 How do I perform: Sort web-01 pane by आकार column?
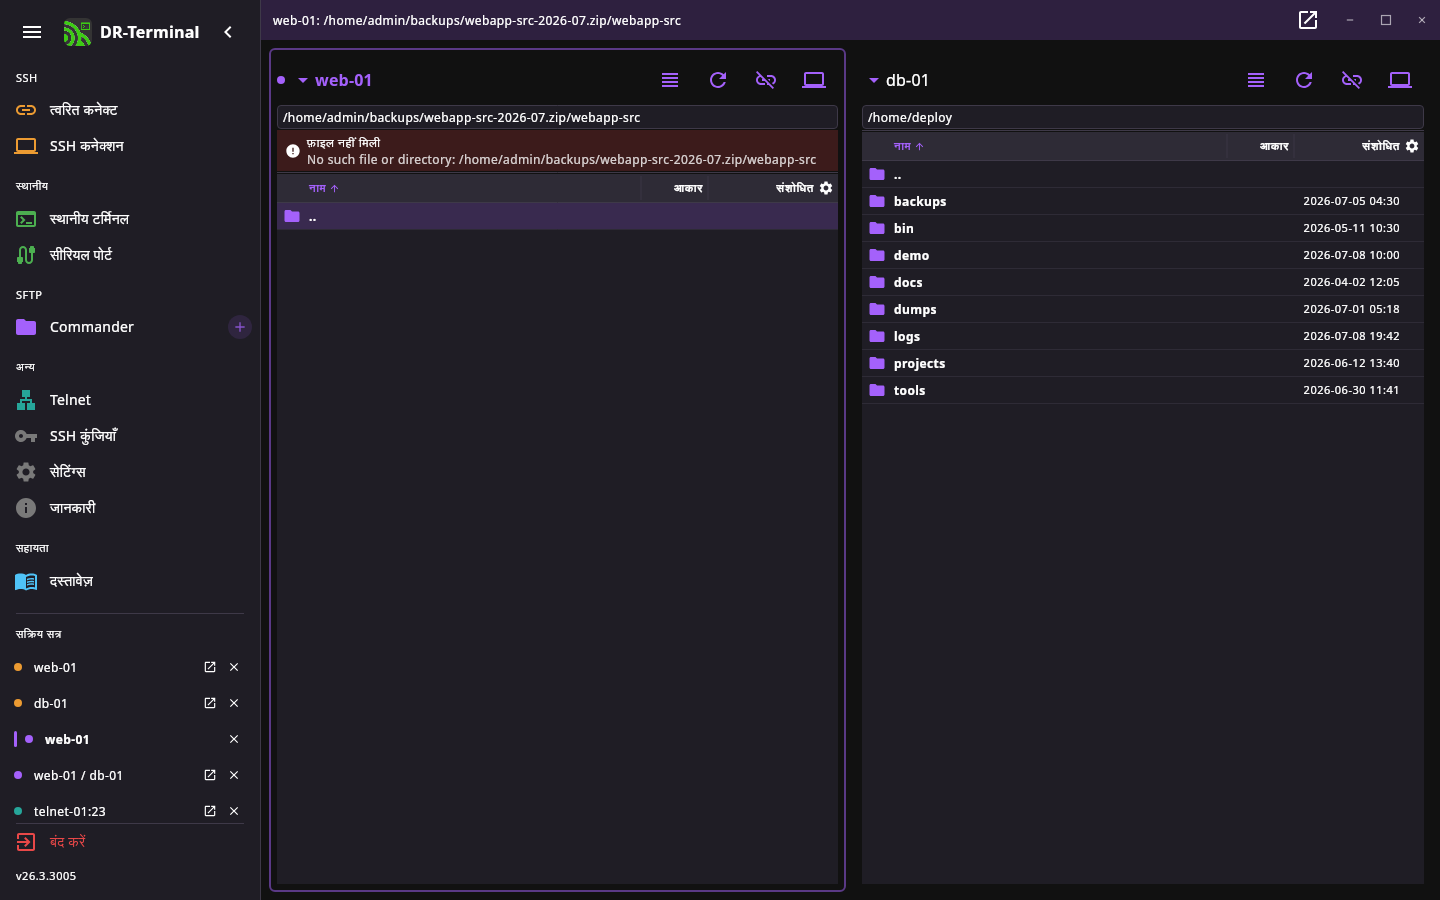coord(688,188)
